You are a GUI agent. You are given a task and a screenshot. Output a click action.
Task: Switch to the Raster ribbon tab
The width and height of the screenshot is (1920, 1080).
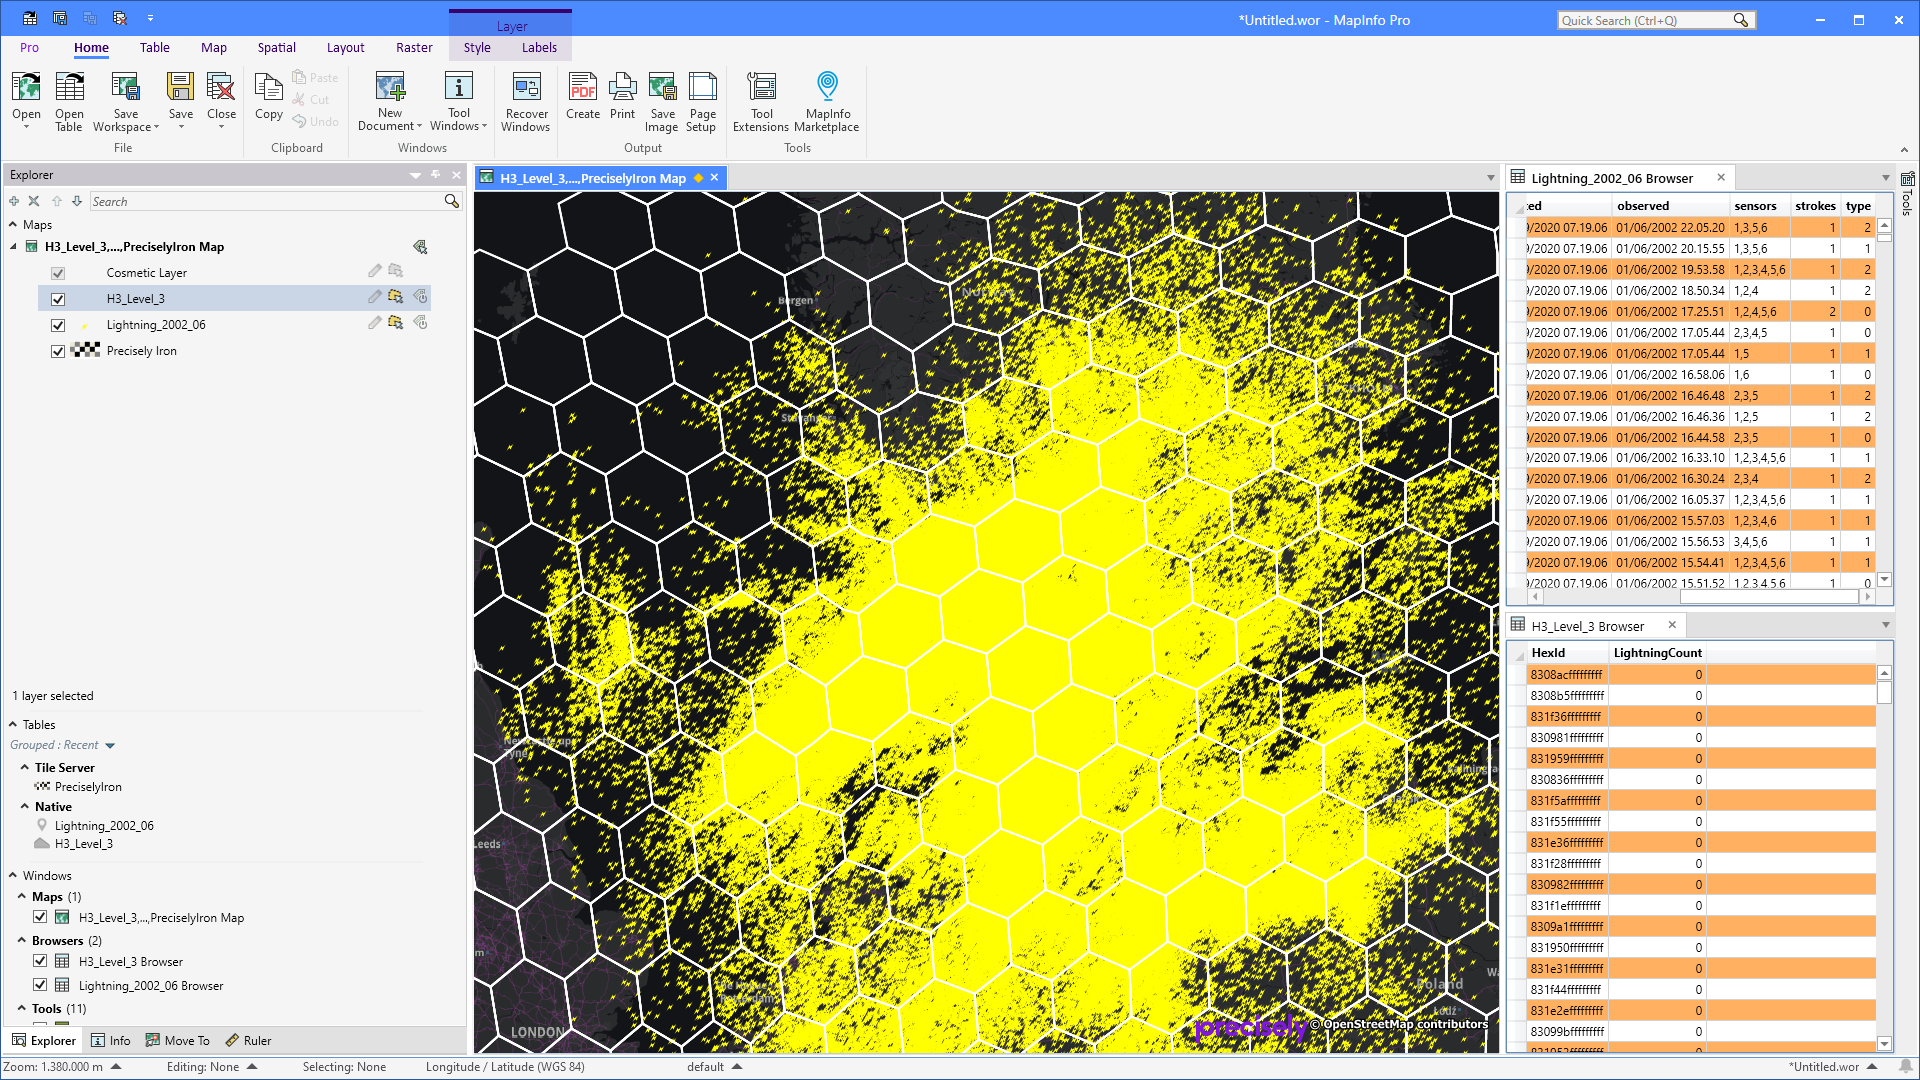coord(414,47)
